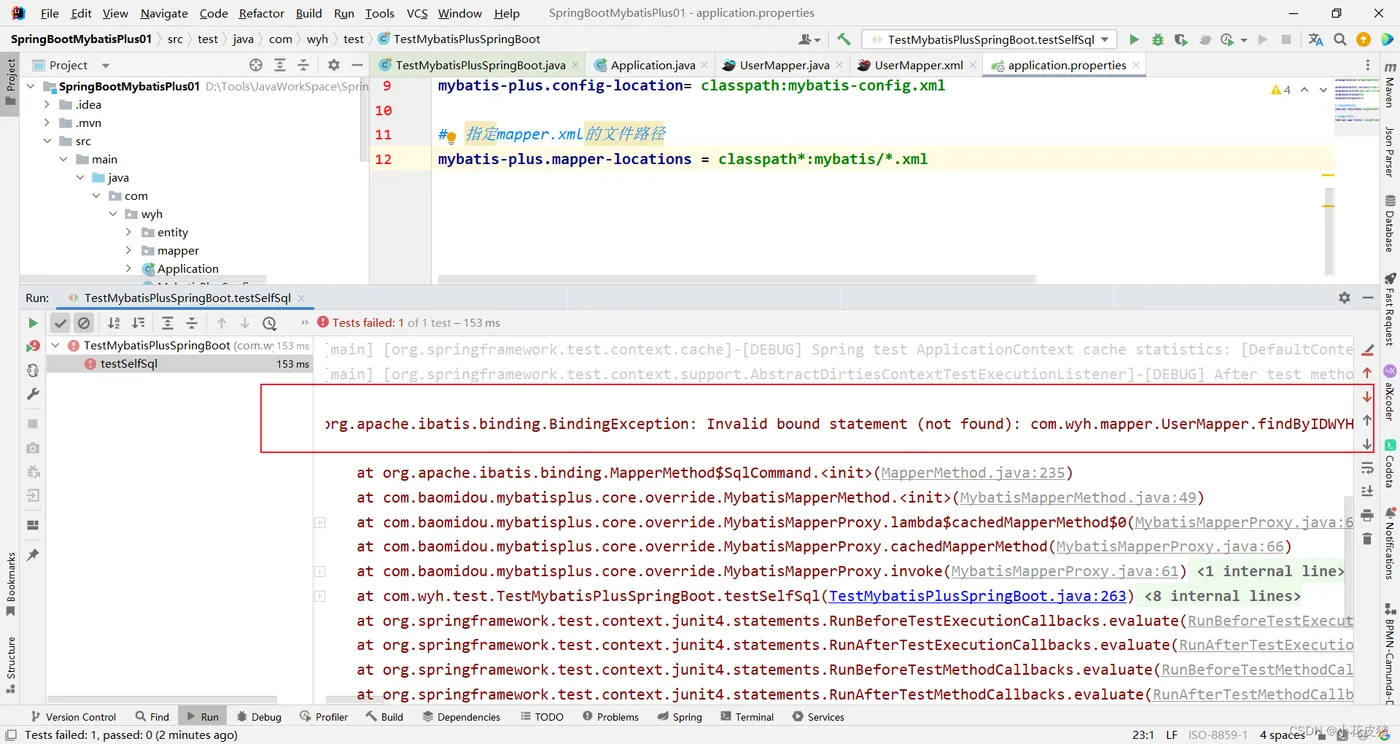Build project with hammer icon
This screenshot has width=1400, height=744.
click(844, 40)
